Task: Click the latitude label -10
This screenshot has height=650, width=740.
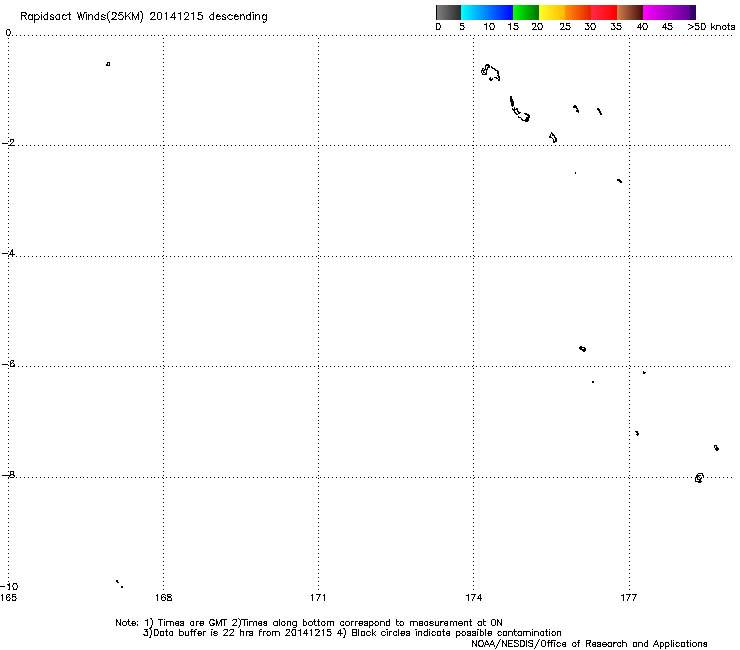Action: 9,586
